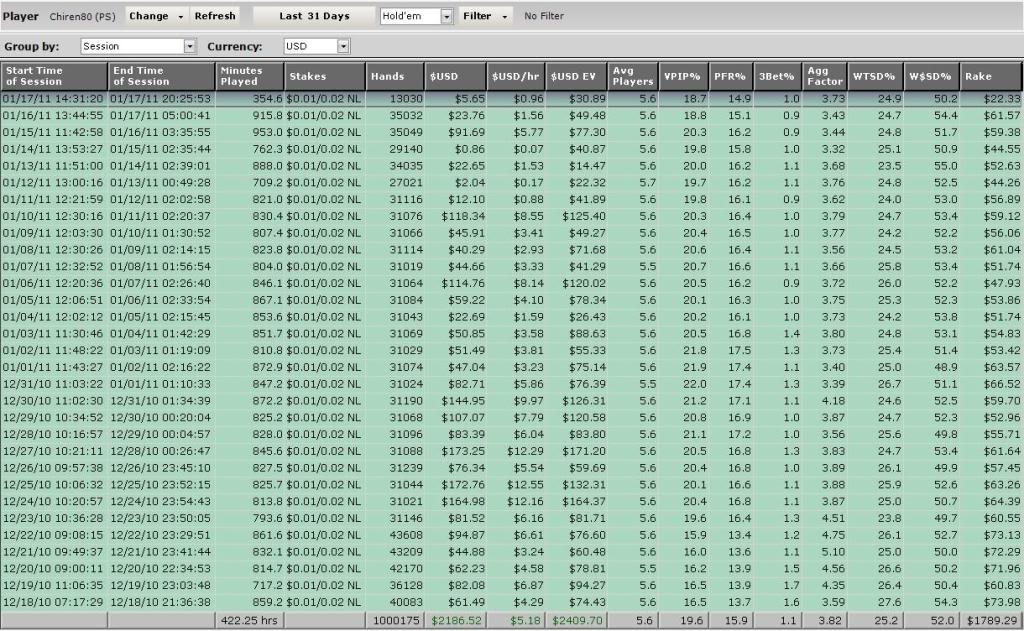The image size is (1024, 631).
Task: Click the 5.10 Agg Factor cell
Action: 825,552
